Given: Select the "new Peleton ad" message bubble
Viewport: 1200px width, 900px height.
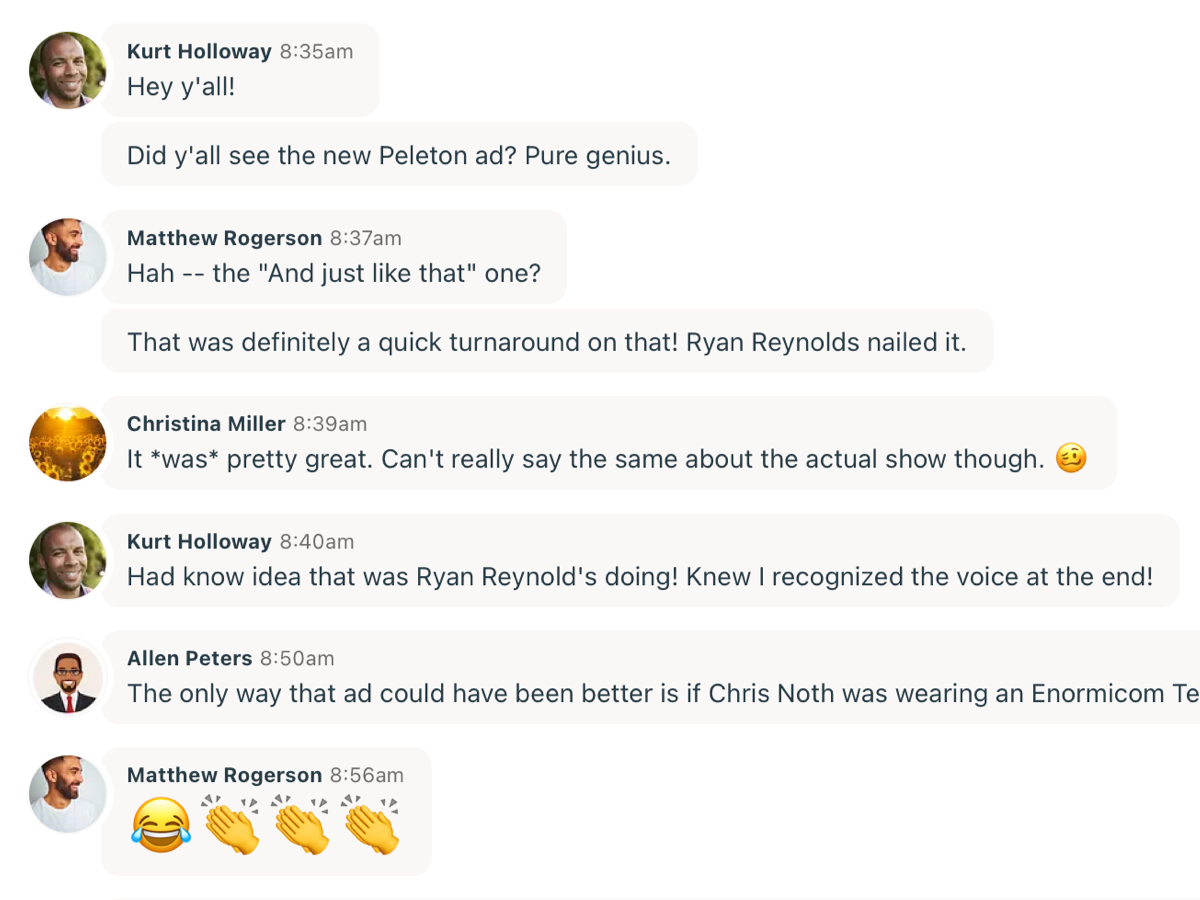Looking at the screenshot, I should tap(398, 155).
